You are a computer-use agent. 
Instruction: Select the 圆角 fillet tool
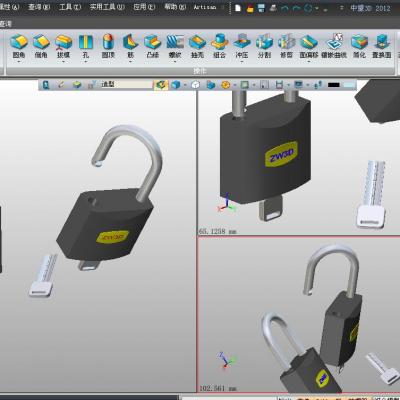(19, 46)
